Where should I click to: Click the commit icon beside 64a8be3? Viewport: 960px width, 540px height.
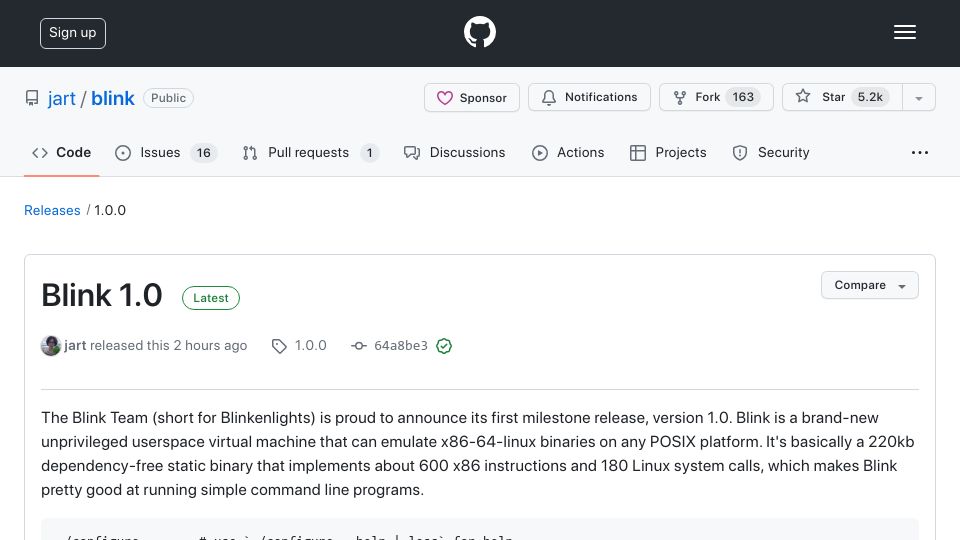tap(359, 346)
